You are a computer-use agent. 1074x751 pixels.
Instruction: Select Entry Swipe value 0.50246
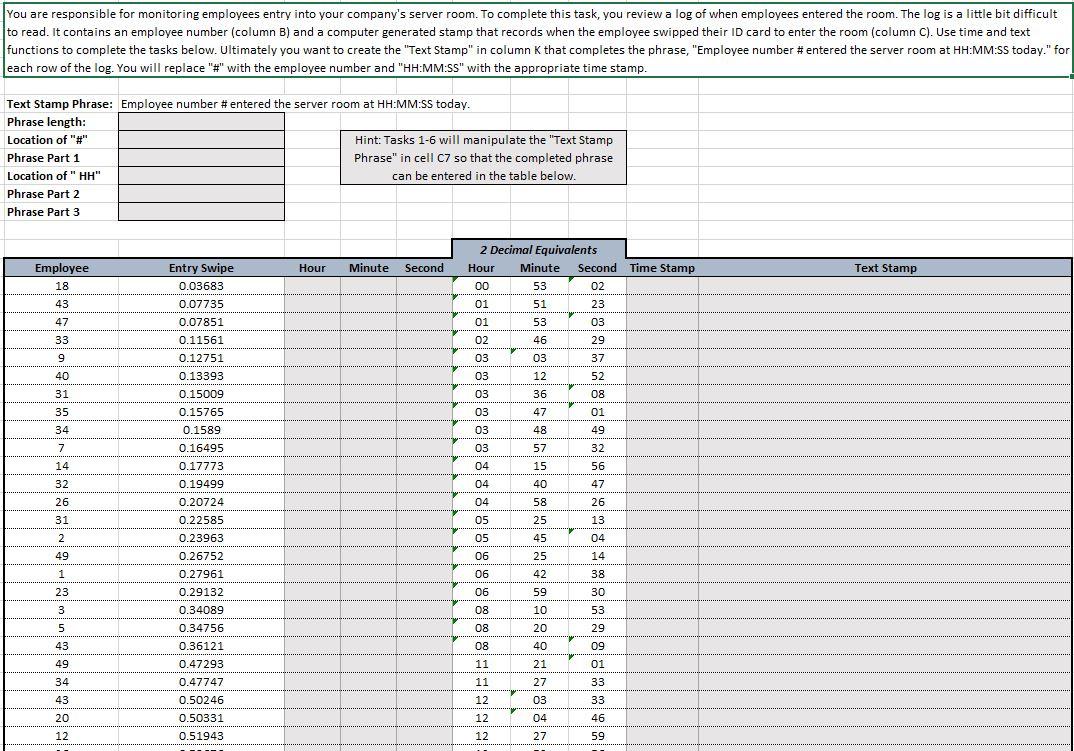[201, 700]
